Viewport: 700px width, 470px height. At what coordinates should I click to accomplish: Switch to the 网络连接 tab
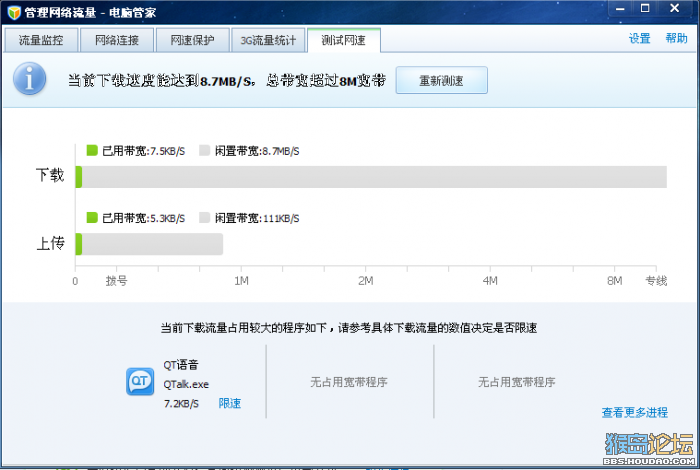click(117, 40)
